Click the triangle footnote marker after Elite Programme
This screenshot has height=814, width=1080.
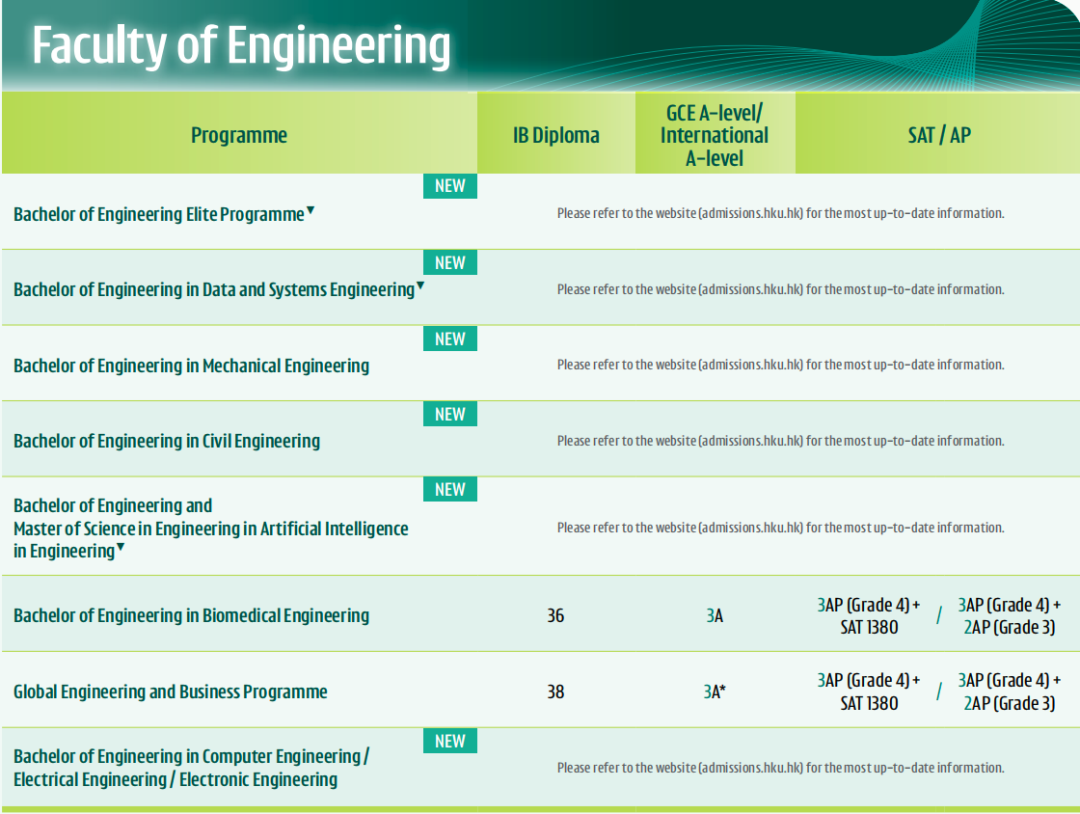[x=311, y=210]
